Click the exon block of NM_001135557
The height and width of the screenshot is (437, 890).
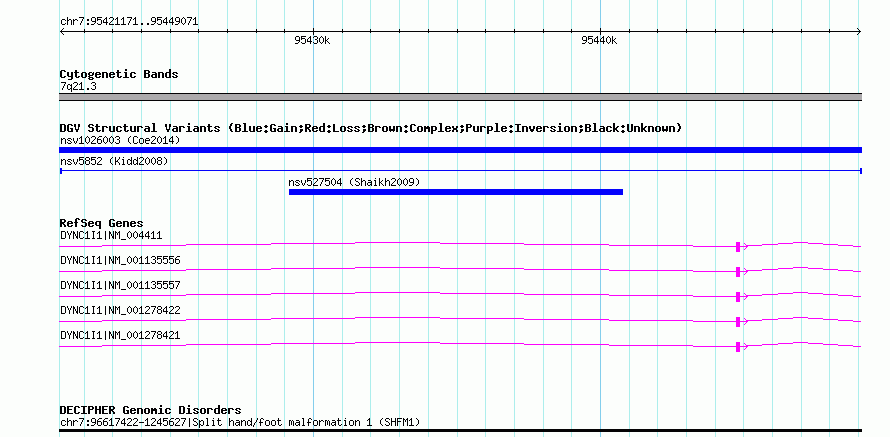[738, 296]
